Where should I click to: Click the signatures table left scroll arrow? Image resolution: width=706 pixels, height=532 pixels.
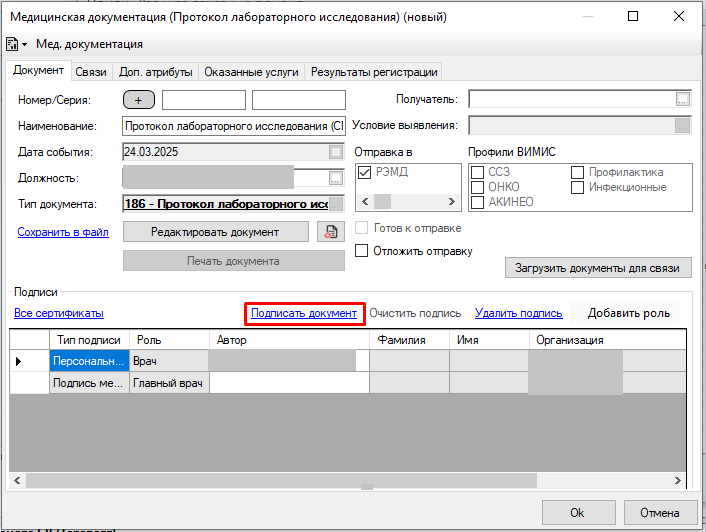click(17, 480)
